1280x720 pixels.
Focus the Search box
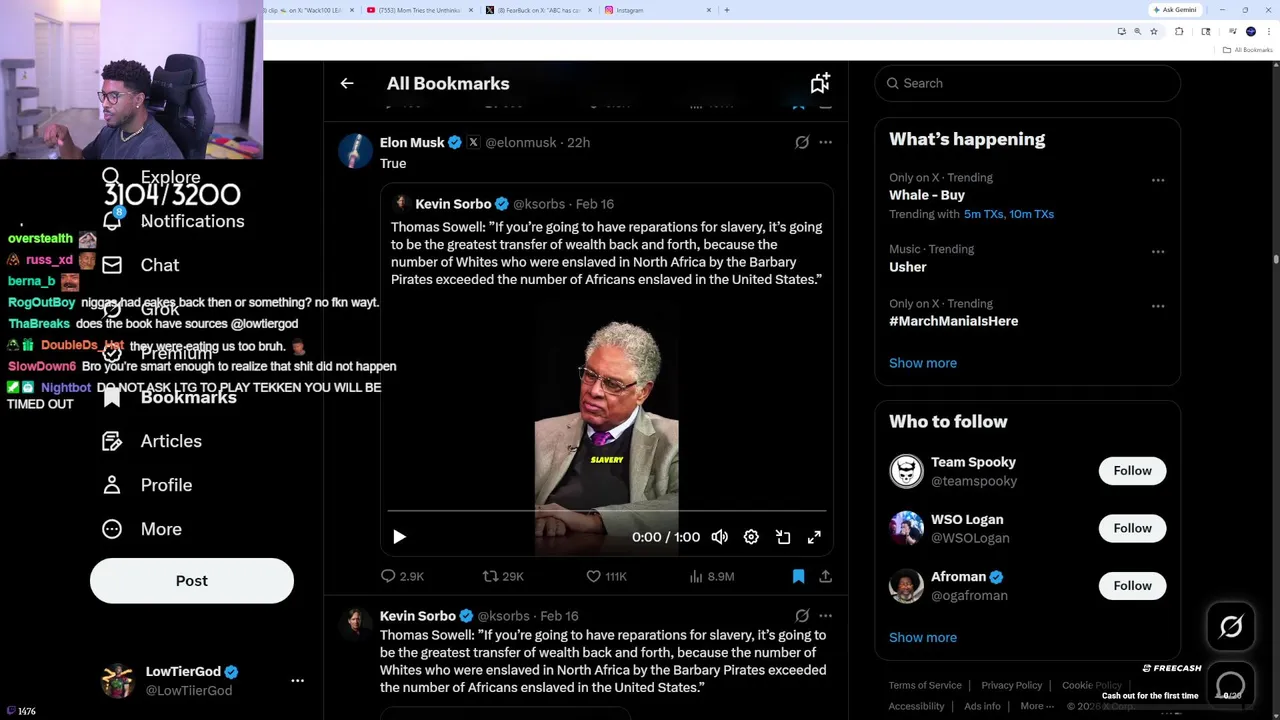click(1027, 84)
